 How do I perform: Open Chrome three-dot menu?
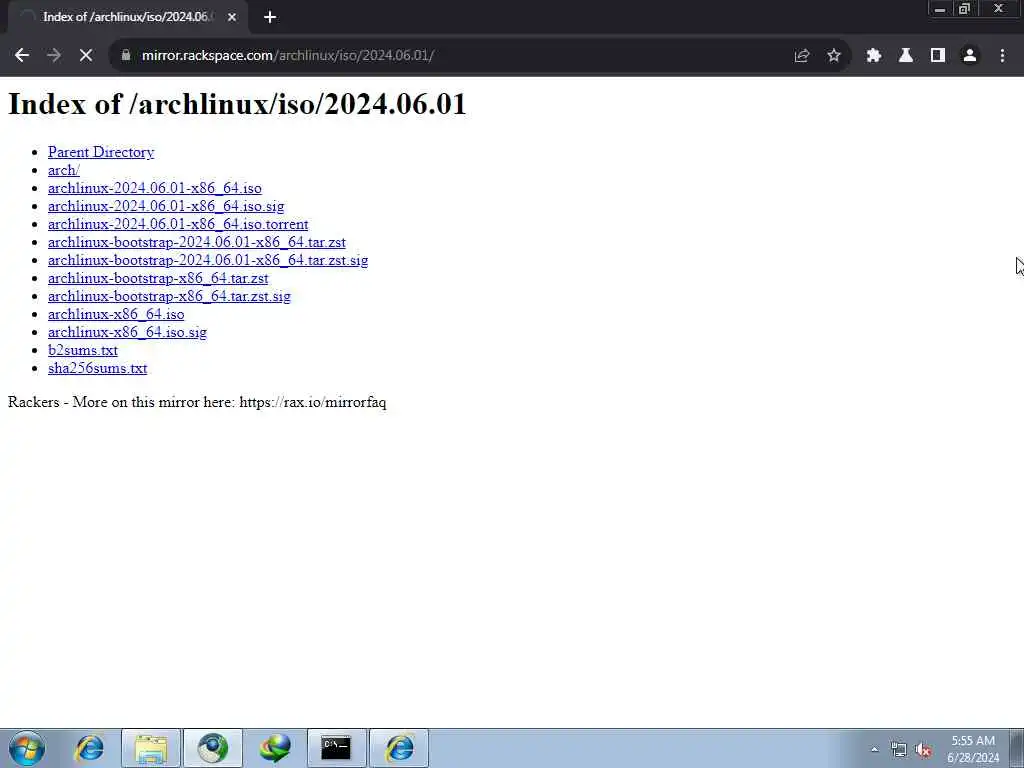tap(1002, 56)
